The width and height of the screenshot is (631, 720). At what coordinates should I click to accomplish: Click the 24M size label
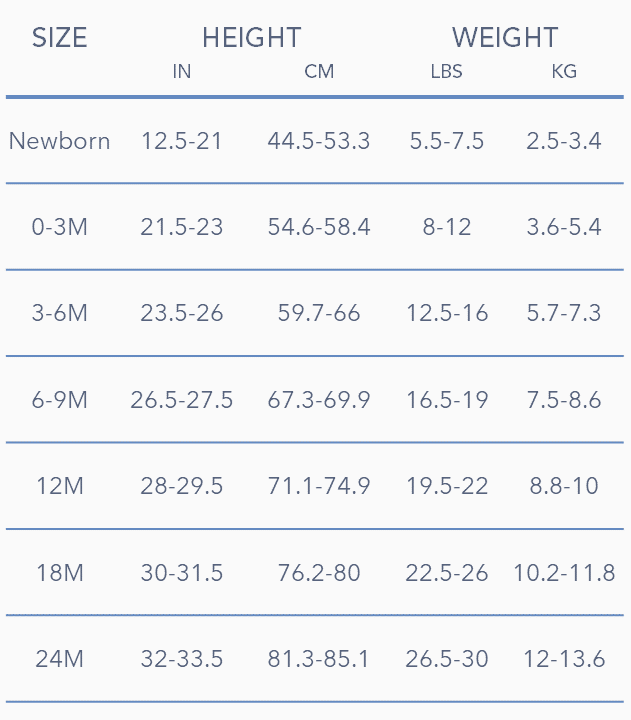pos(60,660)
